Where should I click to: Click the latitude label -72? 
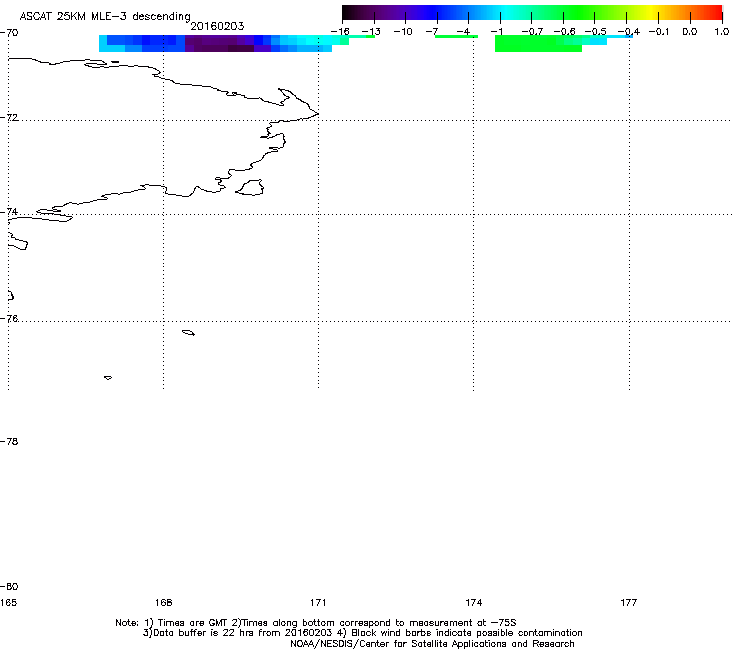coord(9,117)
